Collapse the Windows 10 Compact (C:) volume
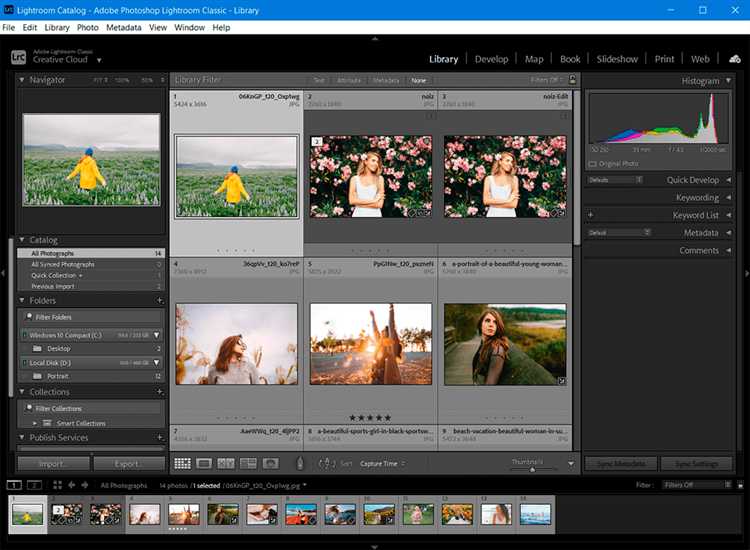 click(156, 335)
